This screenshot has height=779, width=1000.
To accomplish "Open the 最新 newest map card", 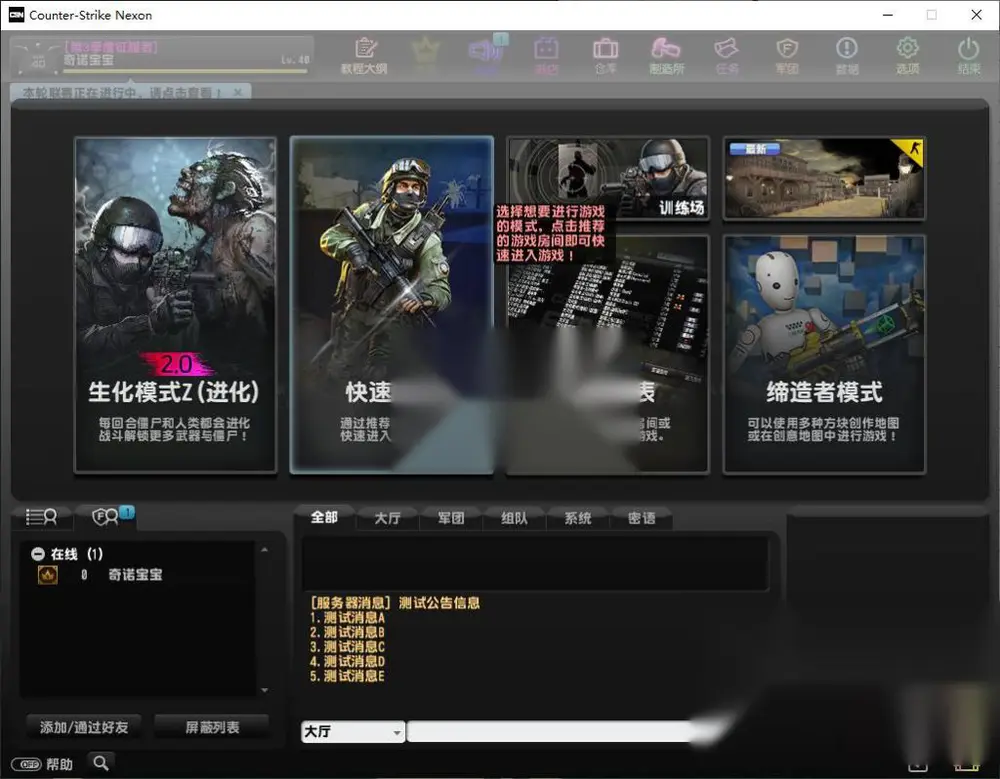I will (x=824, y=179).
